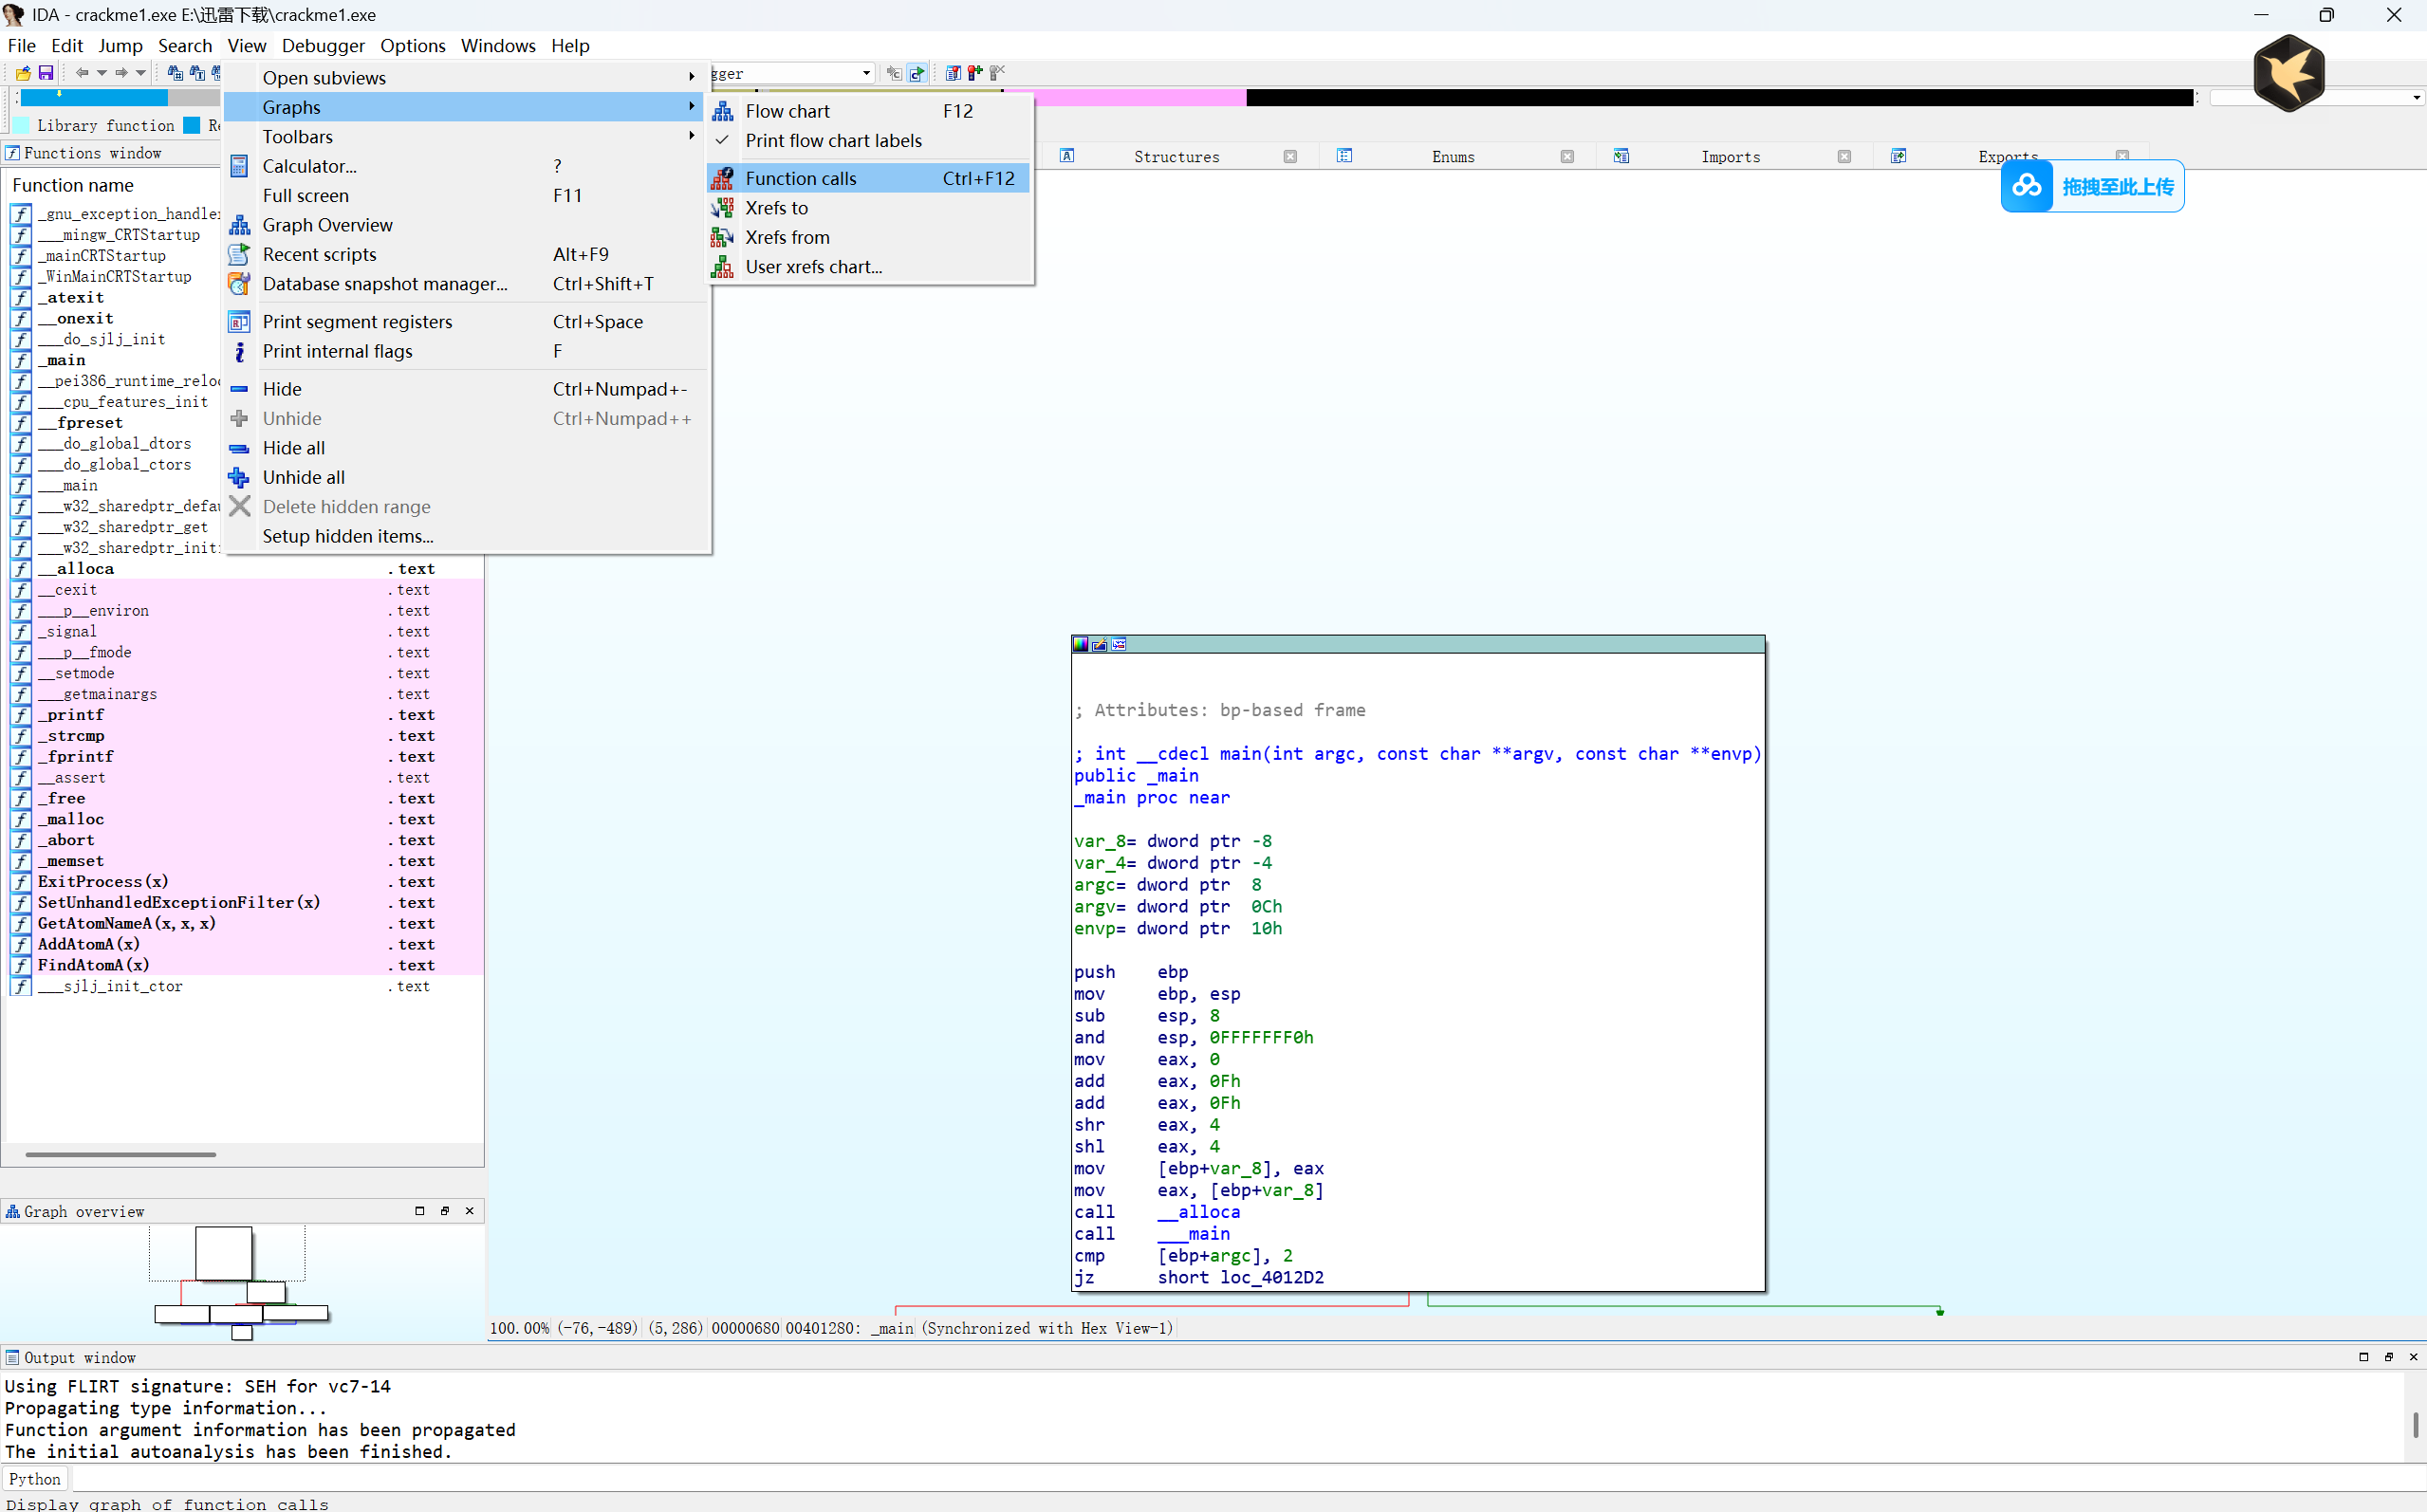This screenshot has width=2427, height=1512.
Task: Select _strcmp in Functions window
Action: click(x=71, y=736)
